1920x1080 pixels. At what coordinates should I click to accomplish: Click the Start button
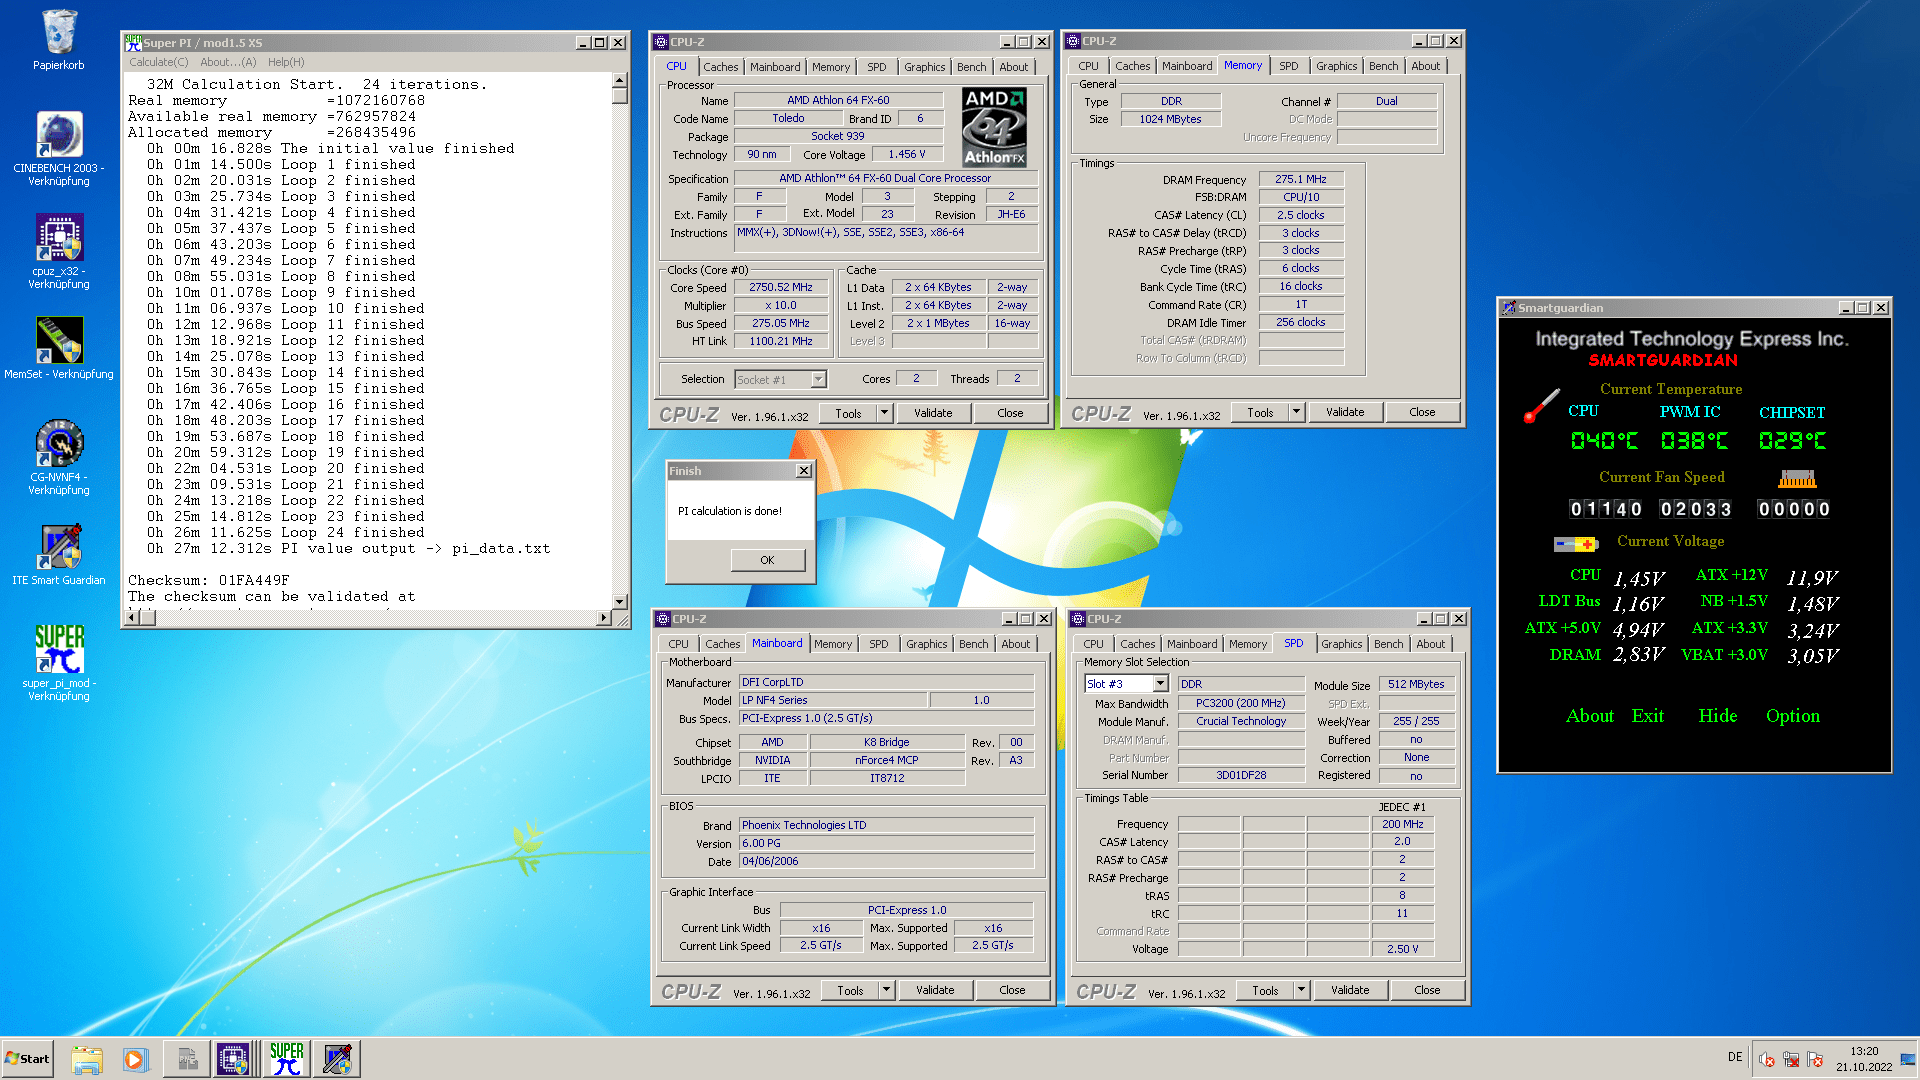(28, 1059)
